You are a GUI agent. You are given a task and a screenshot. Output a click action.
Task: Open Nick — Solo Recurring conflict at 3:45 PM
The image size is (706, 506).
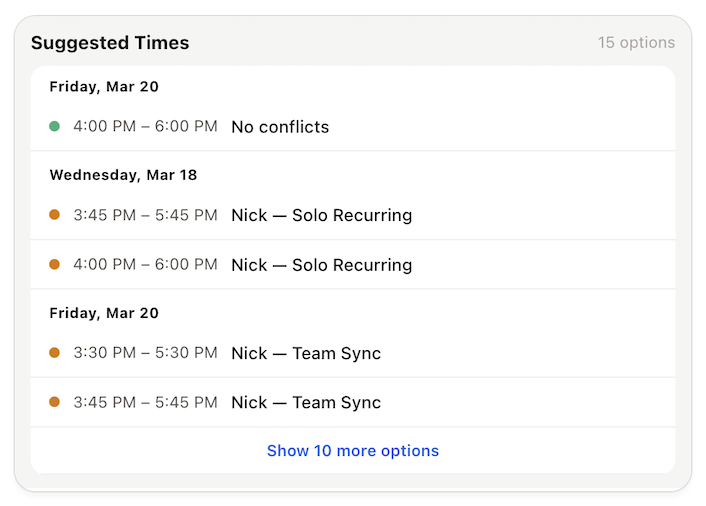pyautogui.click(x=321, y=215)
